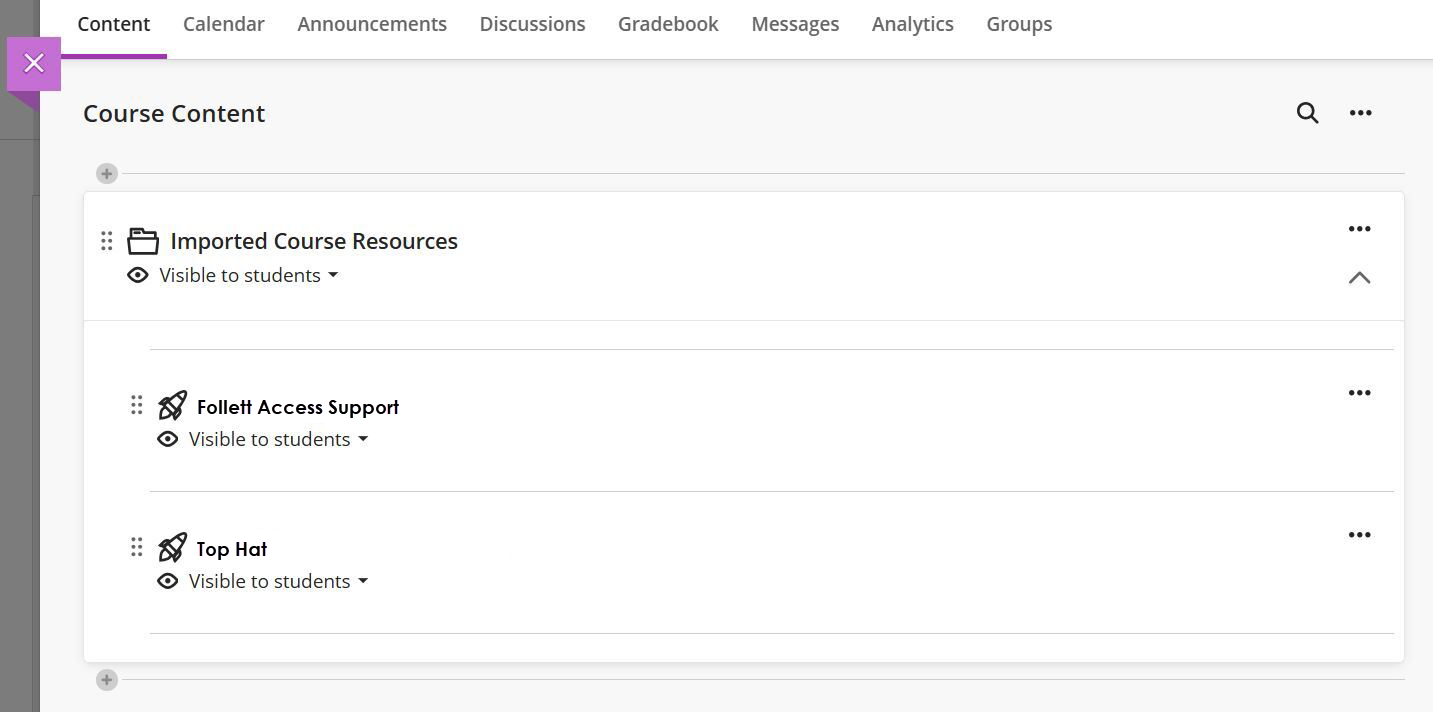This screenshot has width=1433, height=712.
Task: Grab the Imported Course Resources drag handle
Action: tap(107, 241)
